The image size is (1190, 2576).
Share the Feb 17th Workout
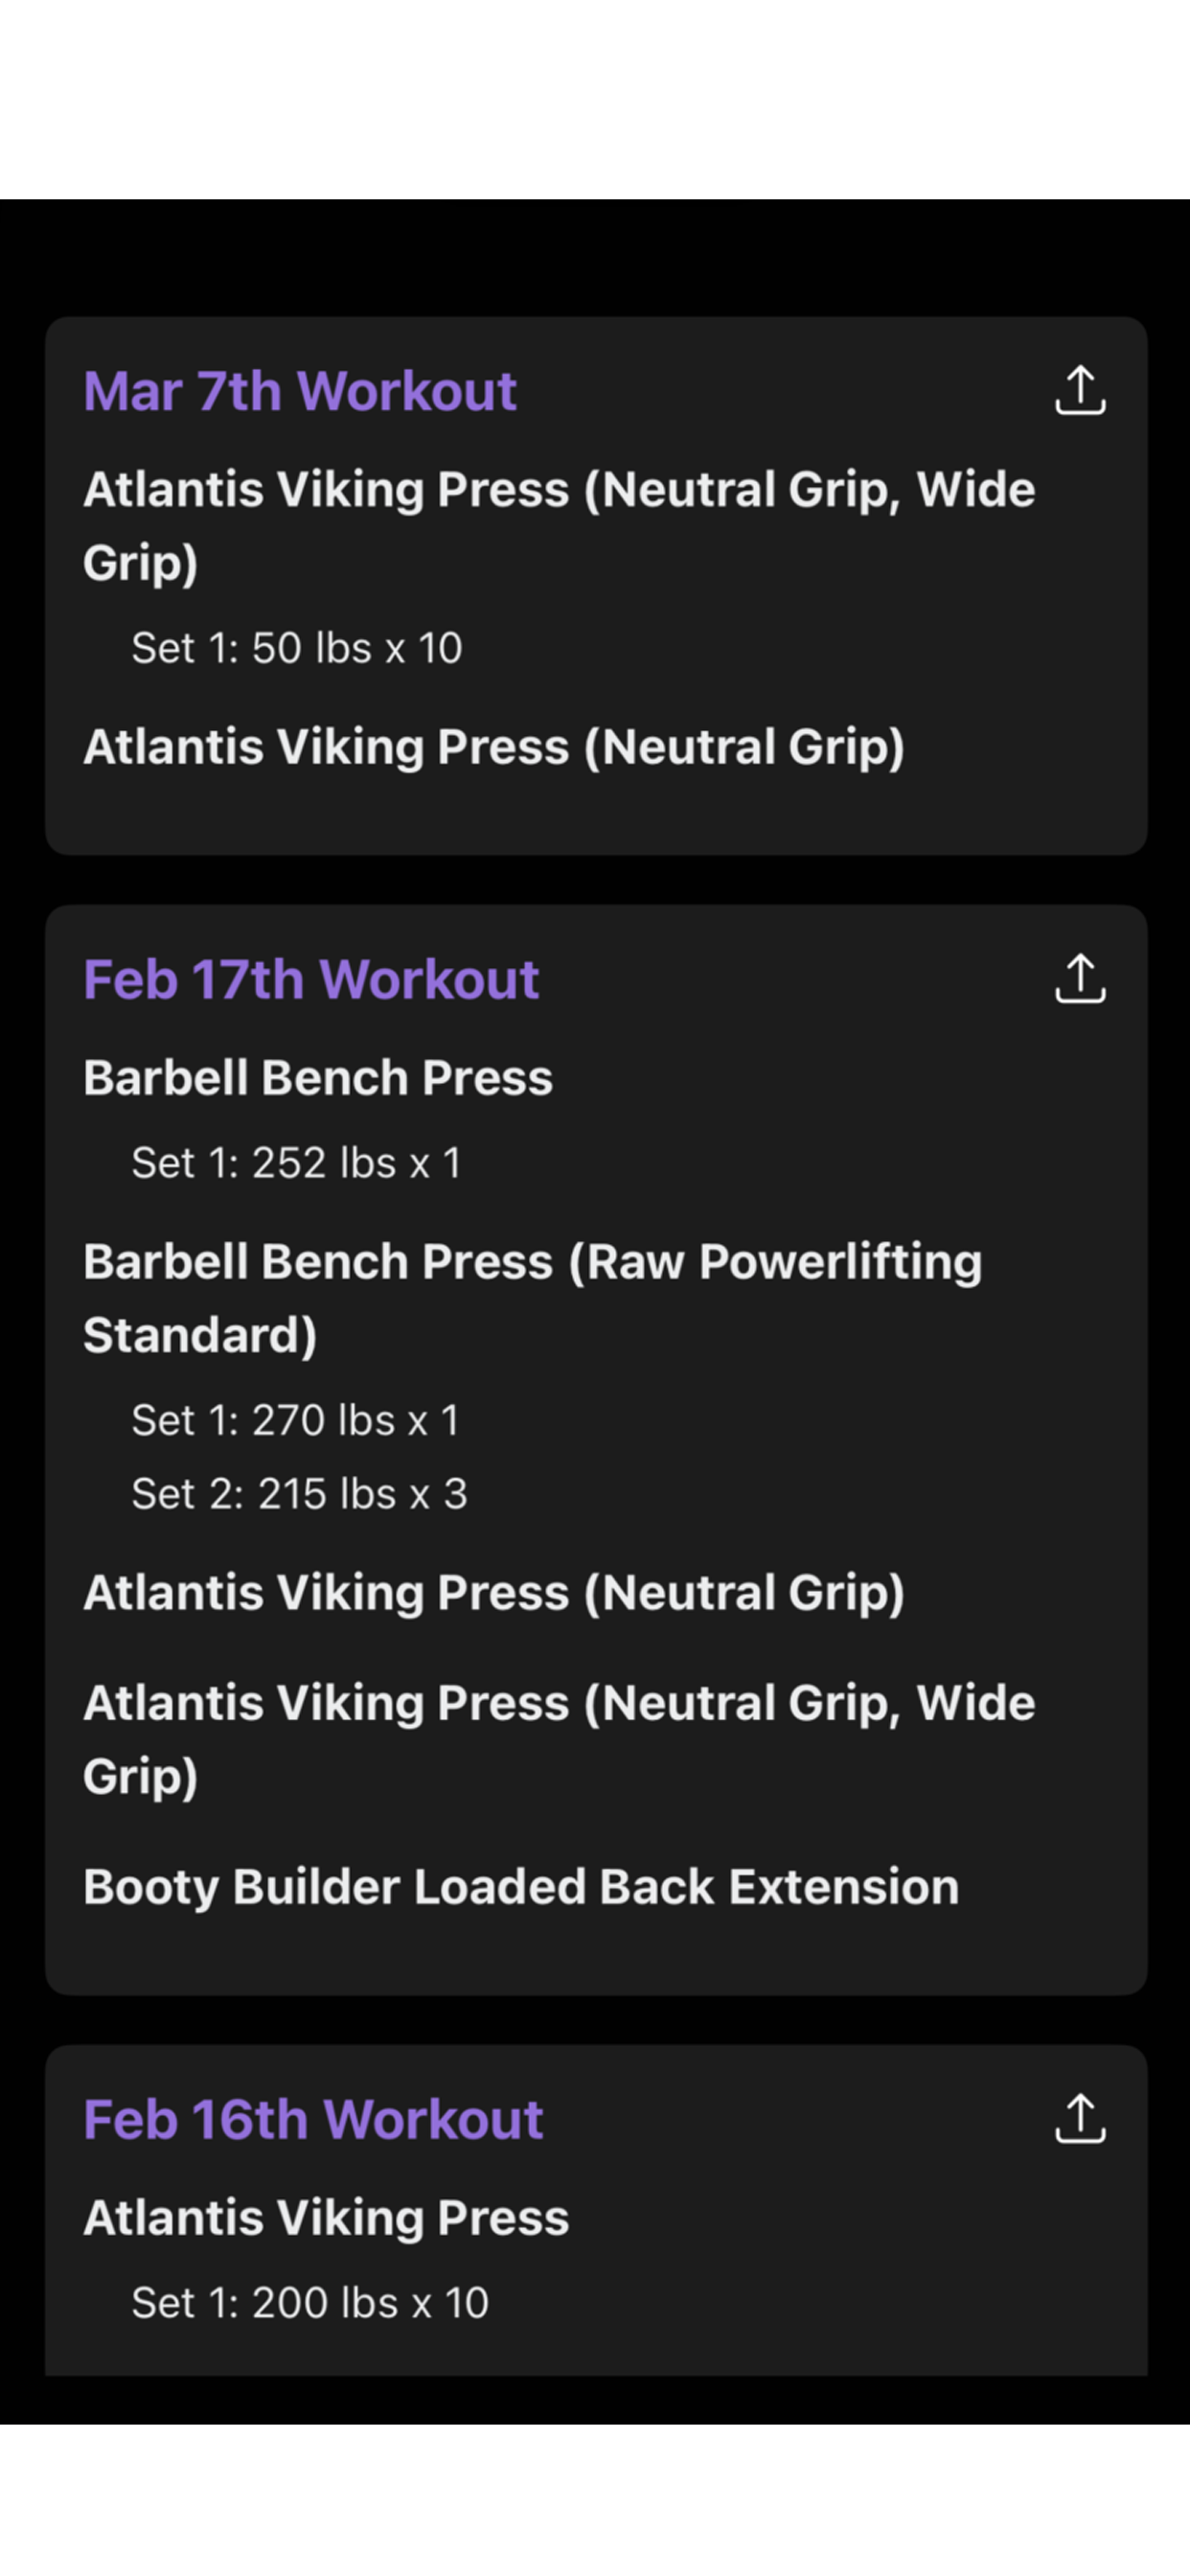click(1080, 978)
